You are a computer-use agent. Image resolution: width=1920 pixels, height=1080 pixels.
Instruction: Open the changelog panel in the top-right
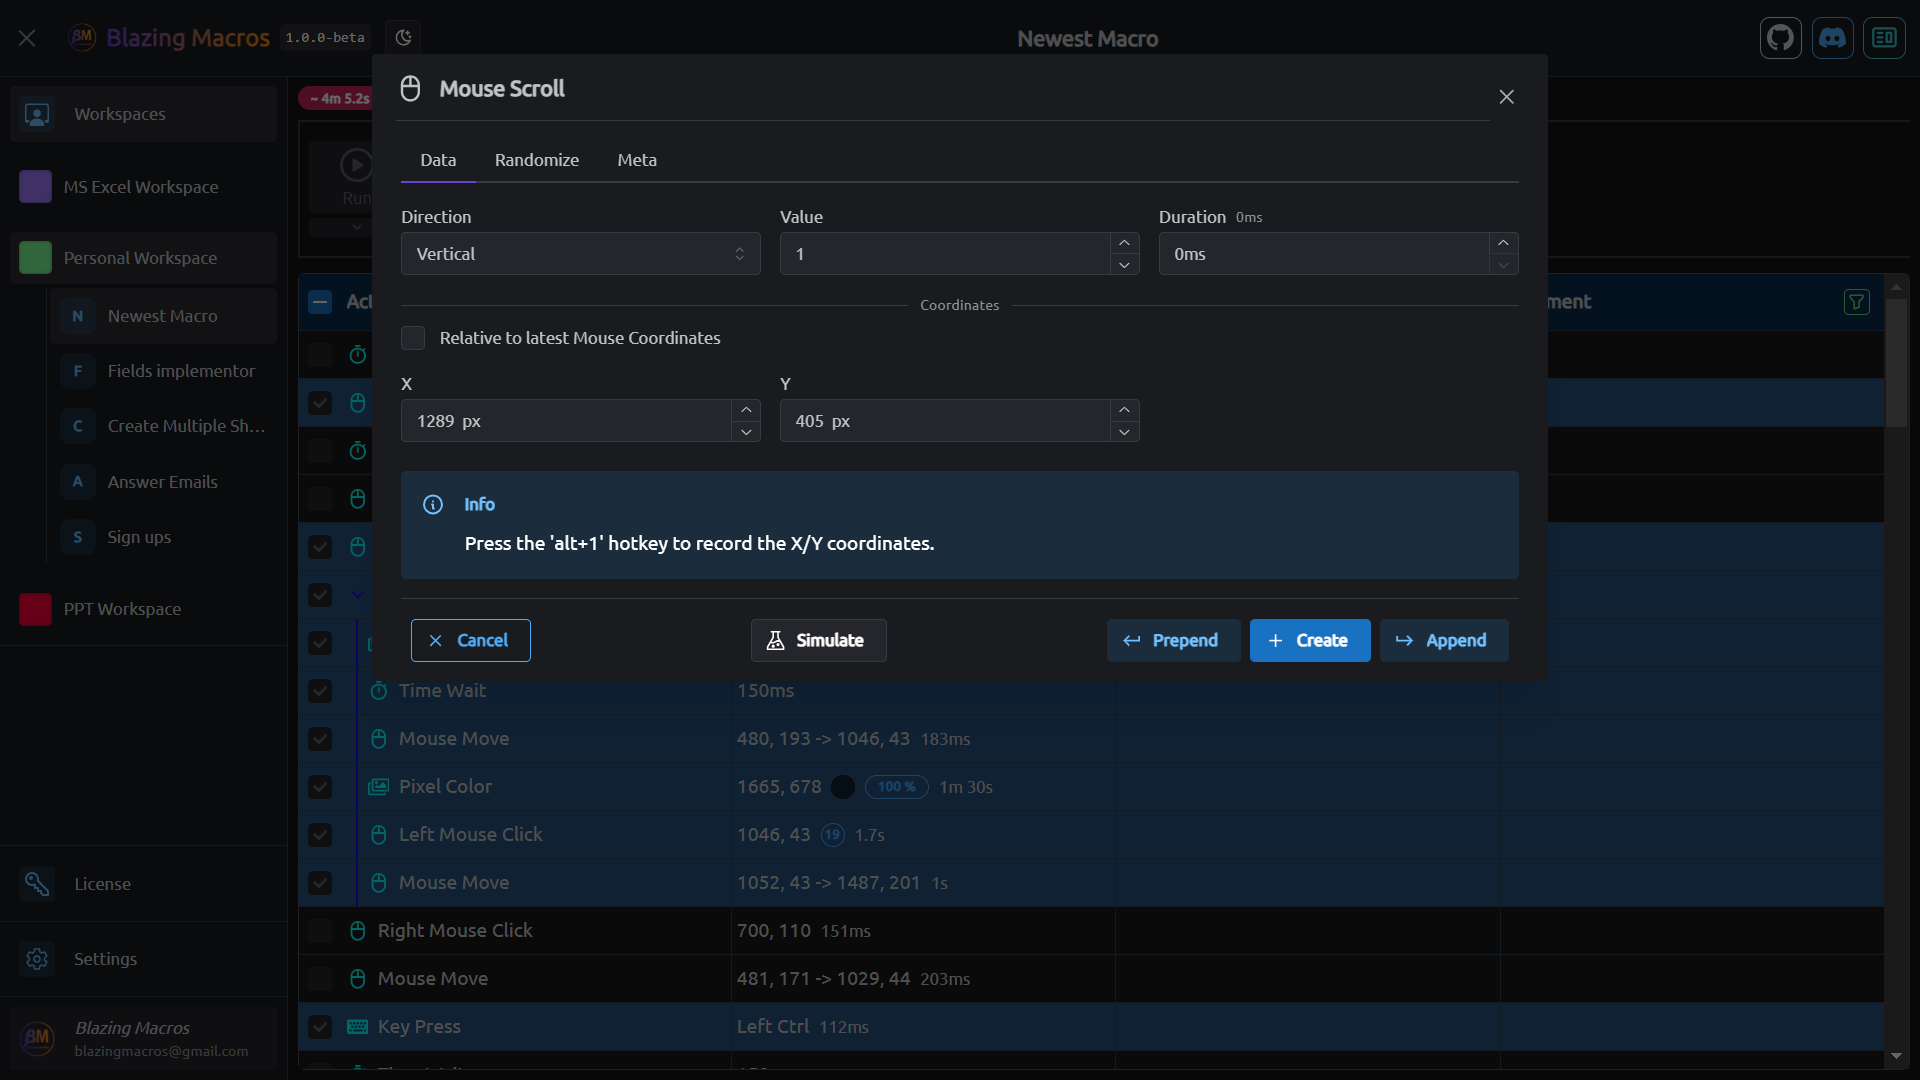tap(1885, 38)
